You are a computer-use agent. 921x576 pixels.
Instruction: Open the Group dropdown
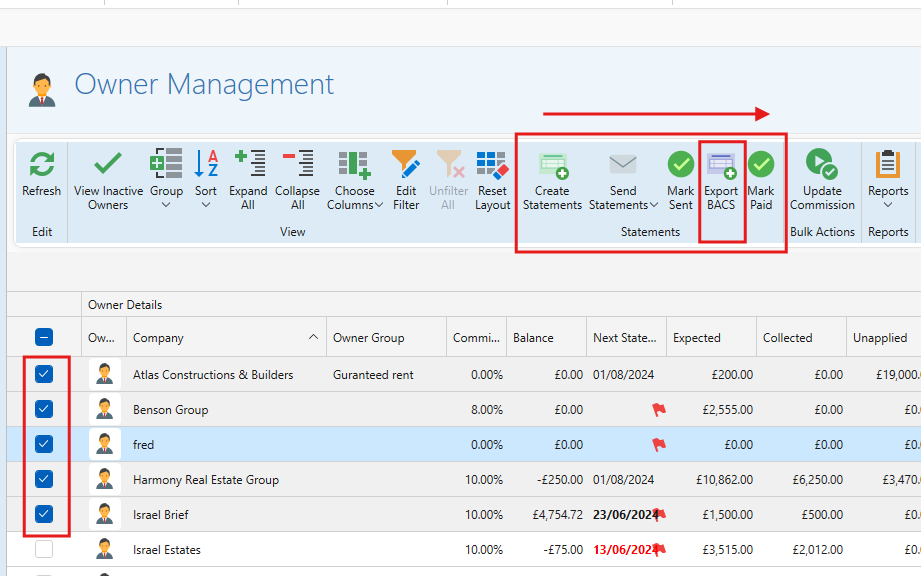coord(166,205)
